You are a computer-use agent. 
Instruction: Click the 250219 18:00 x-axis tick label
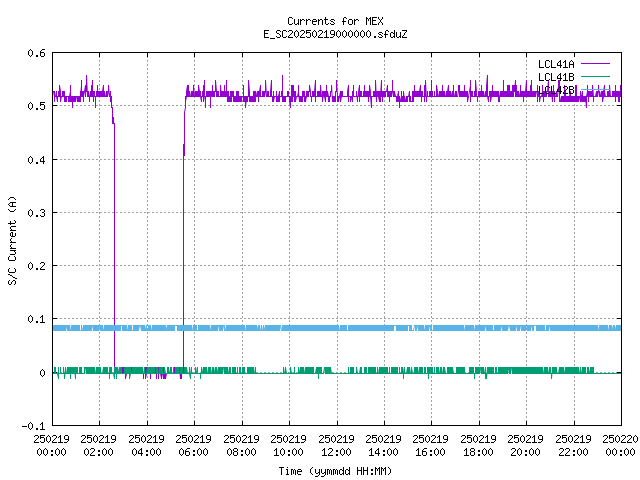478,446
